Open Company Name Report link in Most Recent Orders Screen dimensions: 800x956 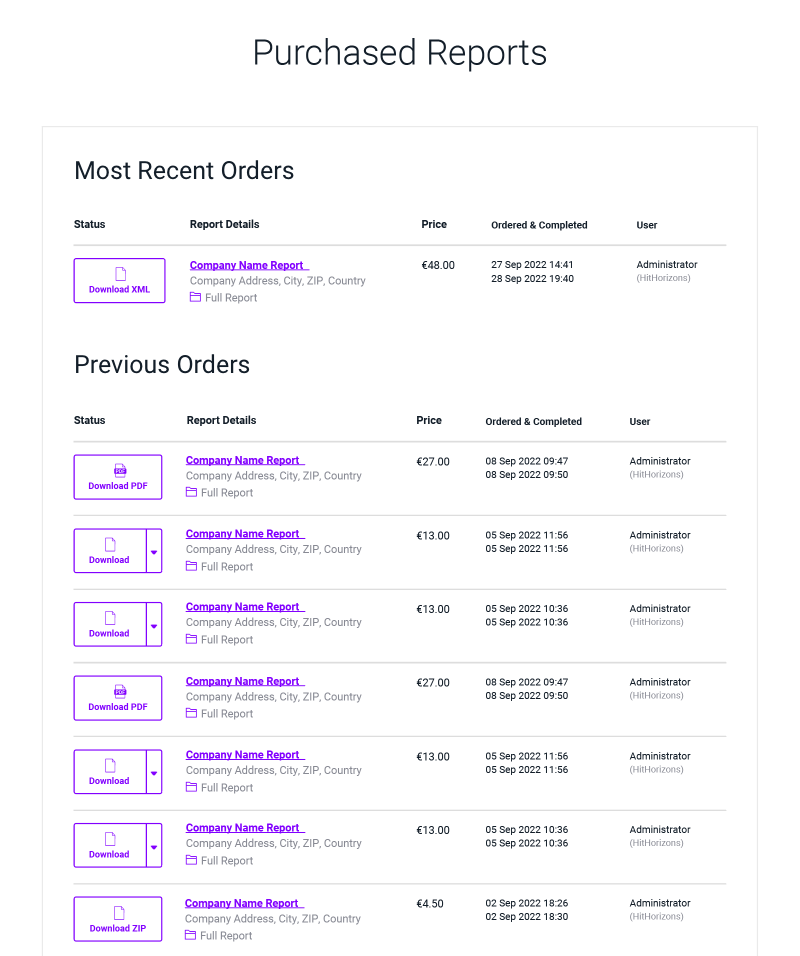249,265
